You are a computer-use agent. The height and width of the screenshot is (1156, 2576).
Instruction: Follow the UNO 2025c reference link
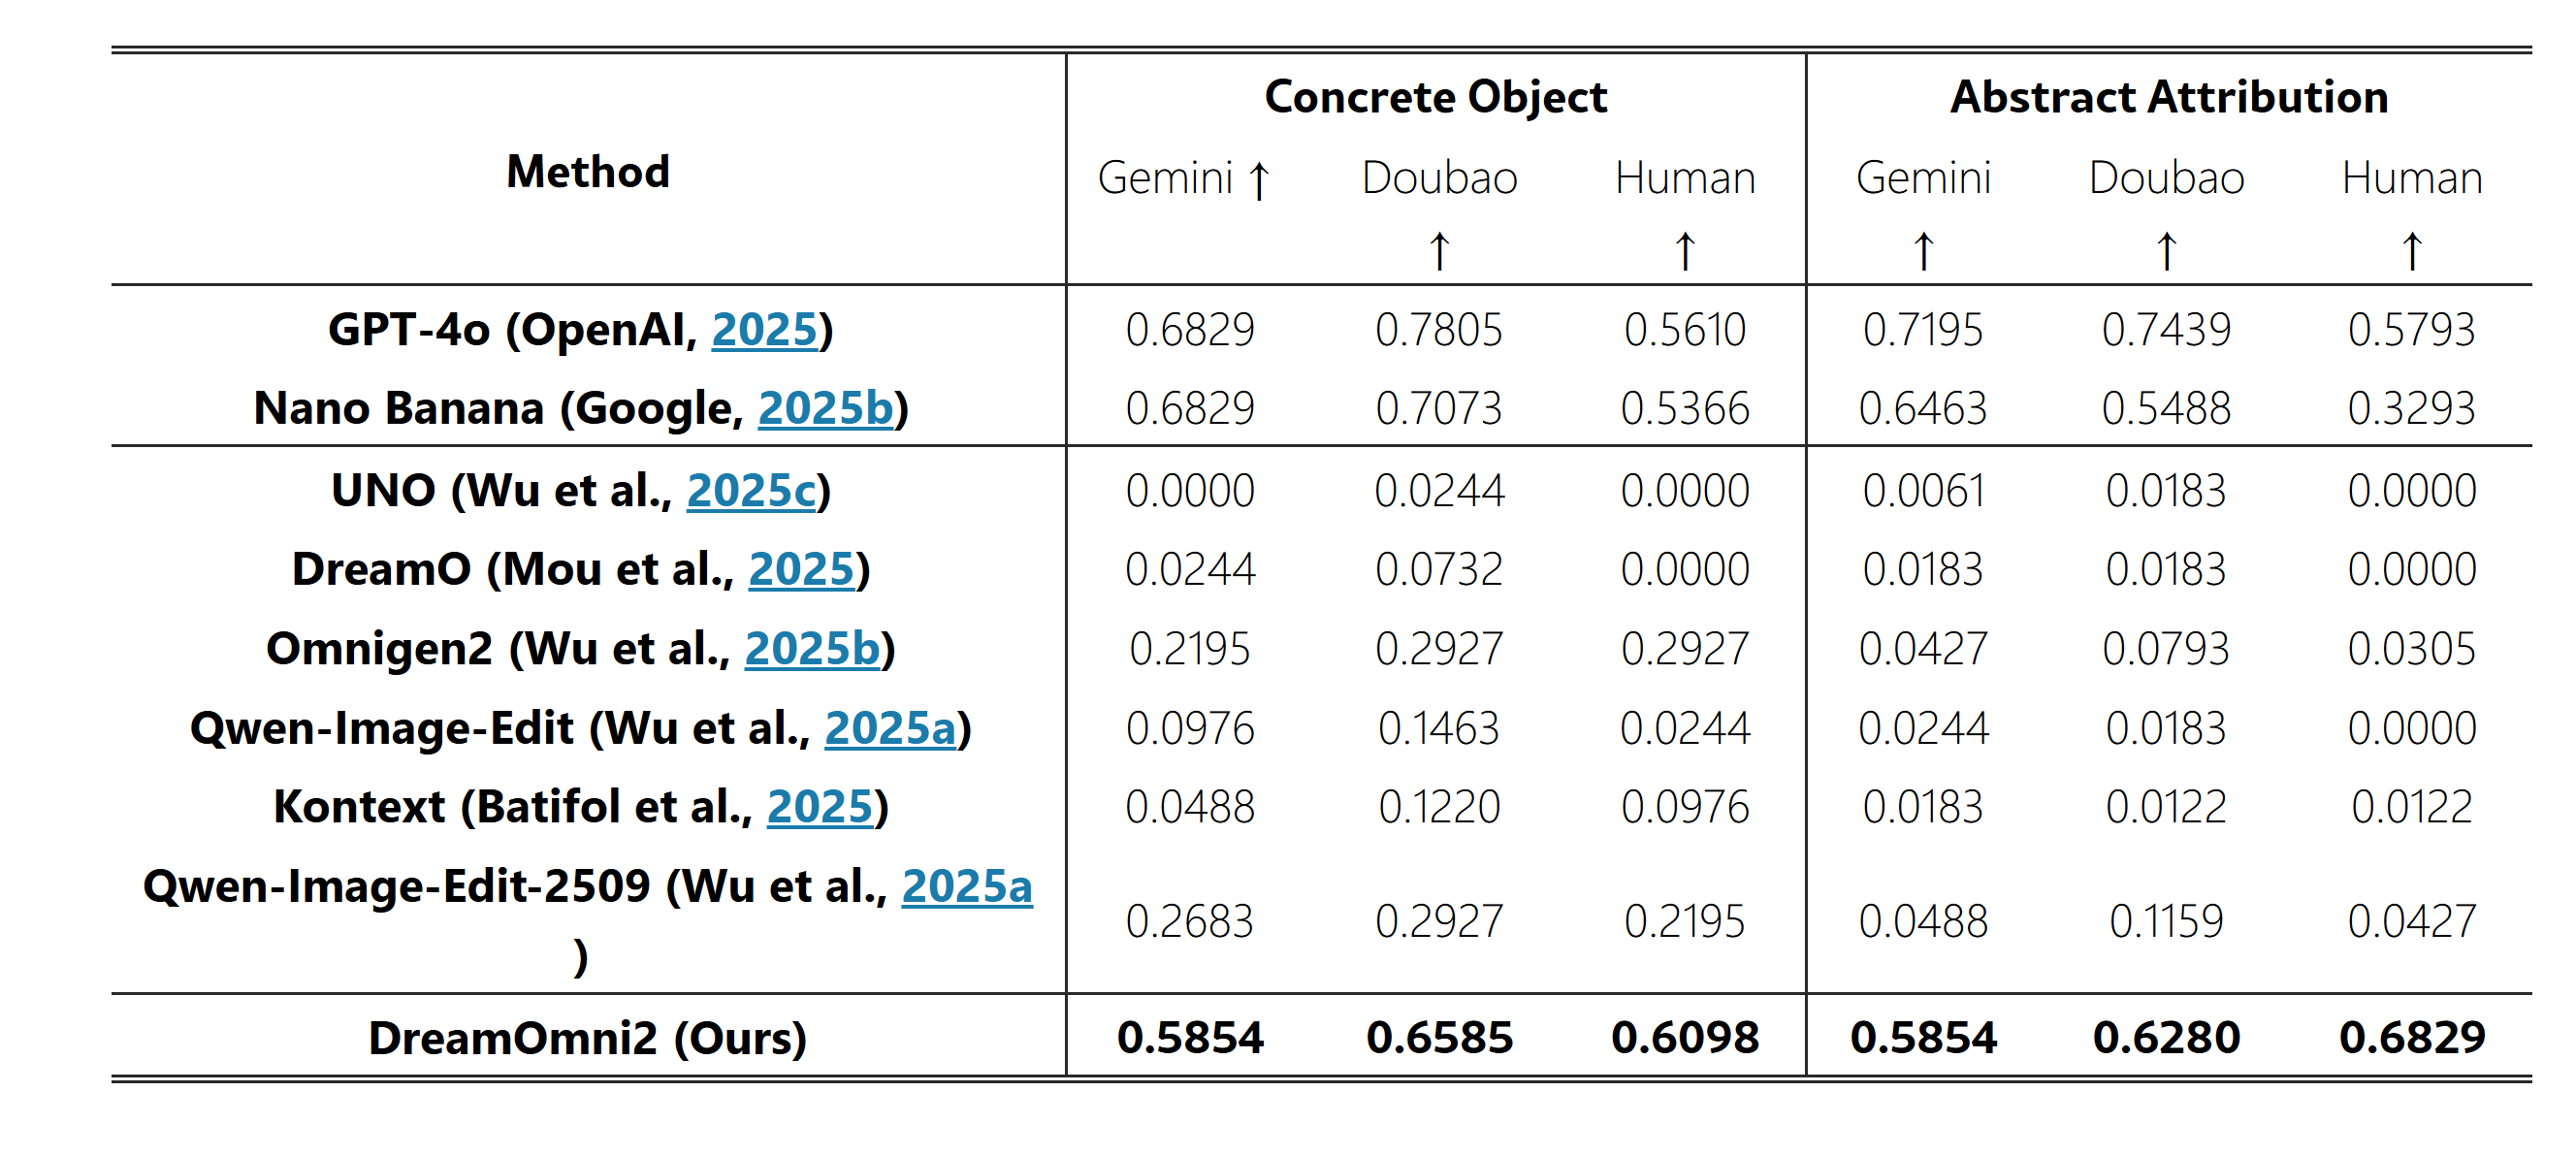click(751, 491)
